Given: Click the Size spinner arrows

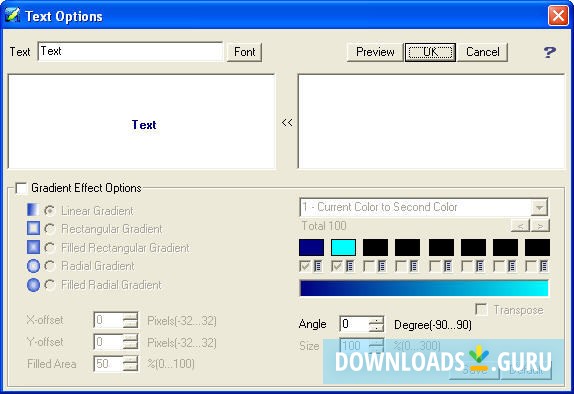Looking at the screenshot, I should [x=376, y=345].
